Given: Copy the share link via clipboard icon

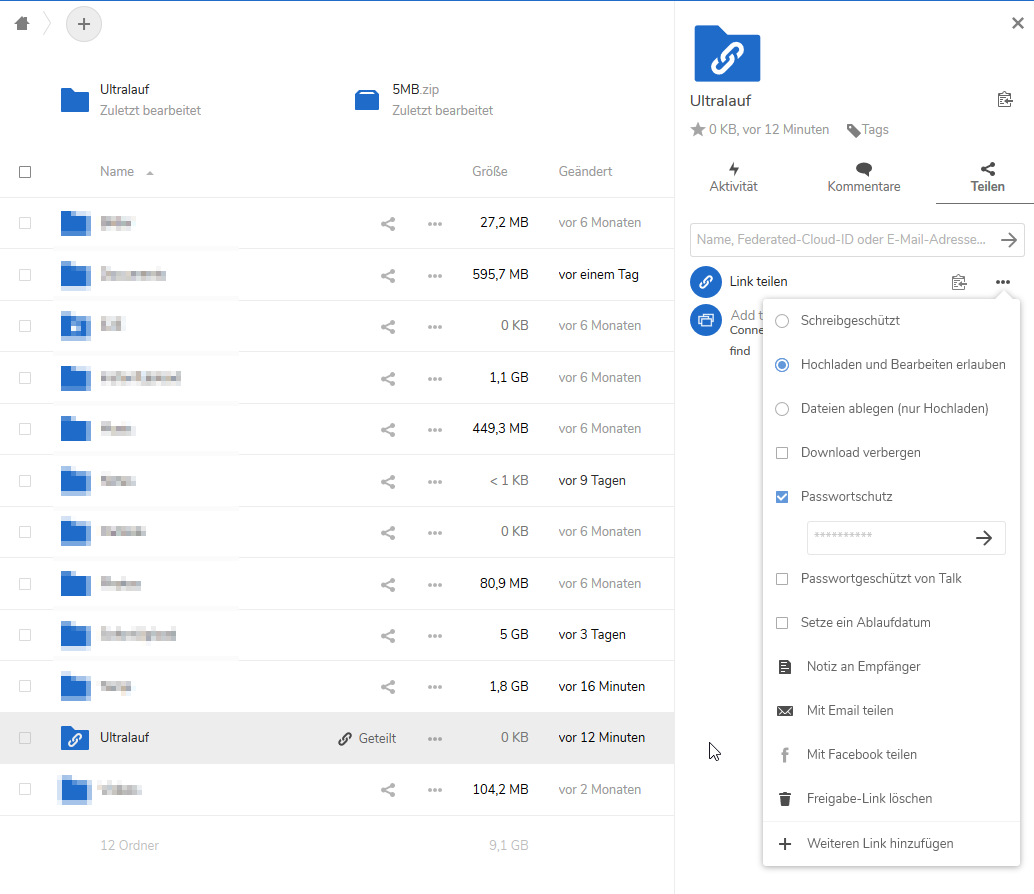Looking at the screenshot, I should click(x=959, y=282).
